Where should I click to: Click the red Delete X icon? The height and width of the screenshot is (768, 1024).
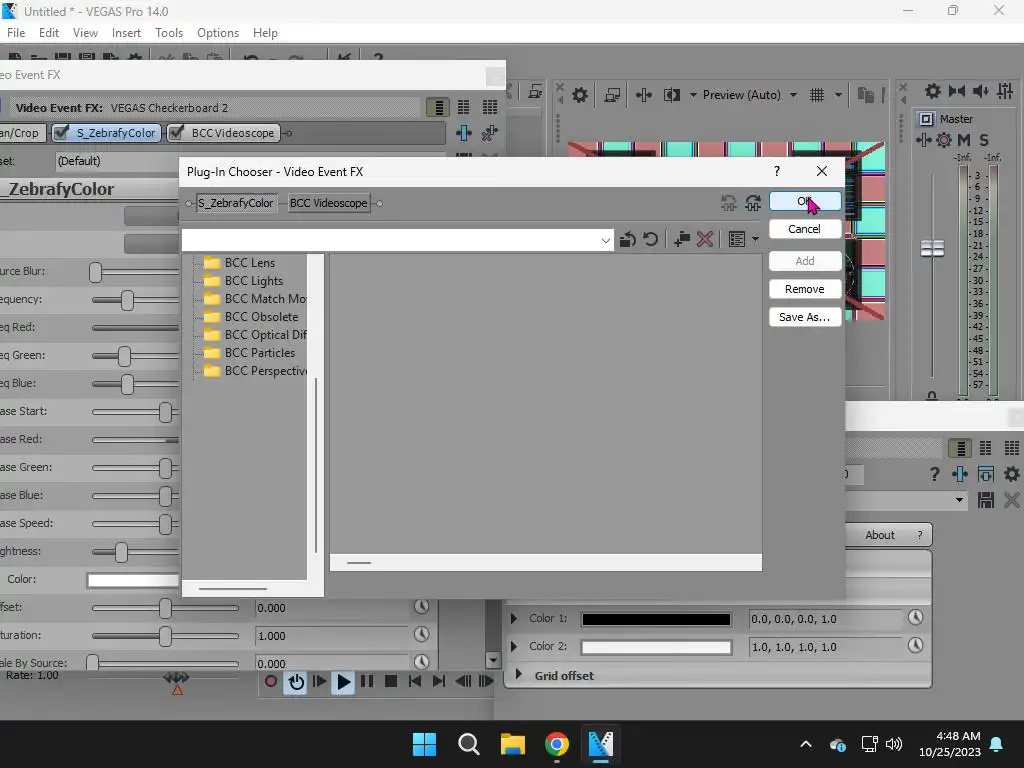coord(705,240)
